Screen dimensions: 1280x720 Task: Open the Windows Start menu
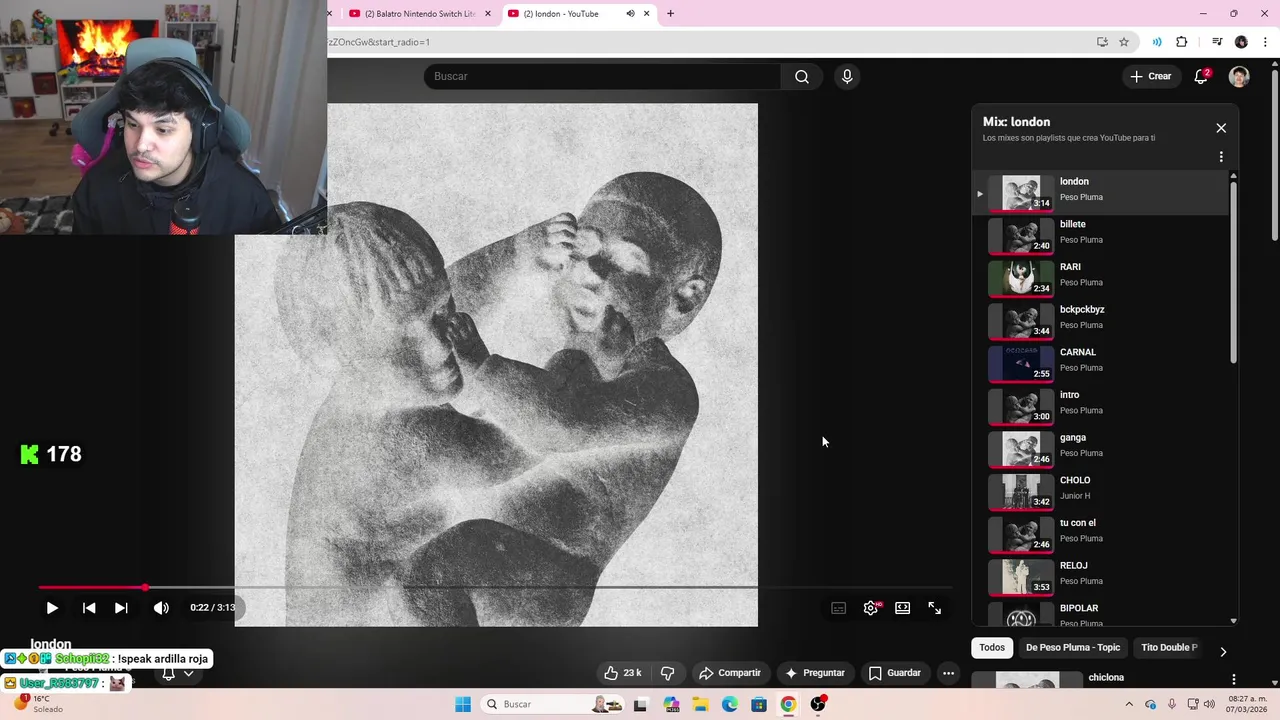coord(462,704)
